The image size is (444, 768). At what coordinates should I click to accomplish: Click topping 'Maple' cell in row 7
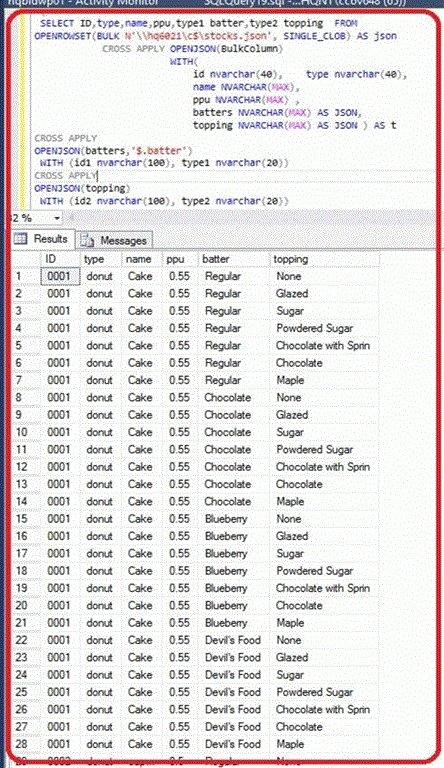coord(324,380)
